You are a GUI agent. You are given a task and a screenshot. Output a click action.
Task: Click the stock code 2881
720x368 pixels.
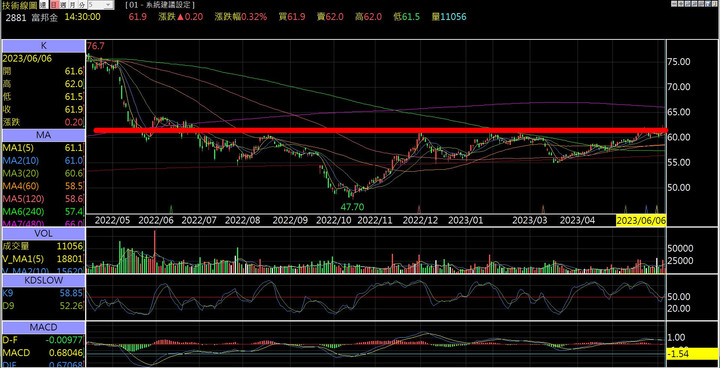click(16, 17)
